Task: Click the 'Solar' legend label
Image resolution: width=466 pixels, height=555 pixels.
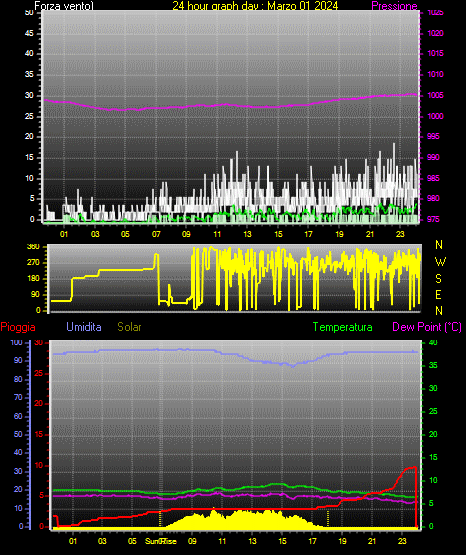Action: [x=129, y=327]
